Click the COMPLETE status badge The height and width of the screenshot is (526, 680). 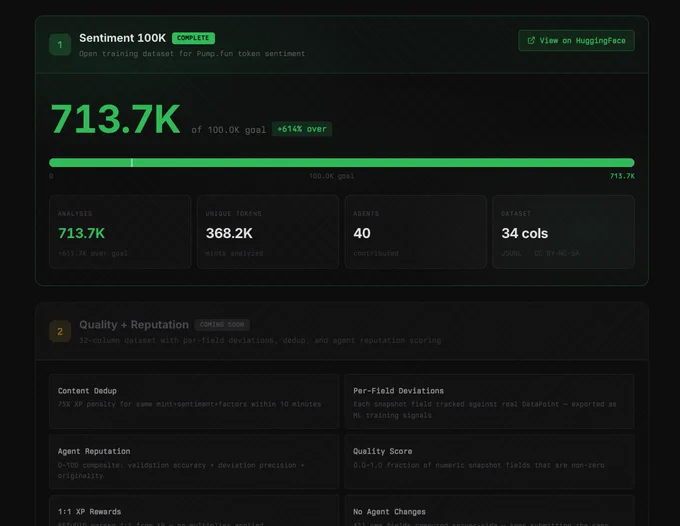click(x=193, y=38)
